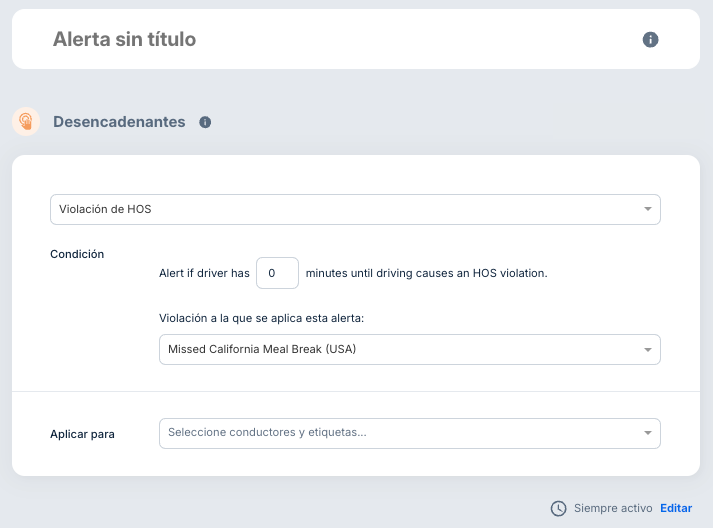Viewport: 713px width, 528px height.
Task: Click the Siempre activo schedule text
Action: point(613,508)
